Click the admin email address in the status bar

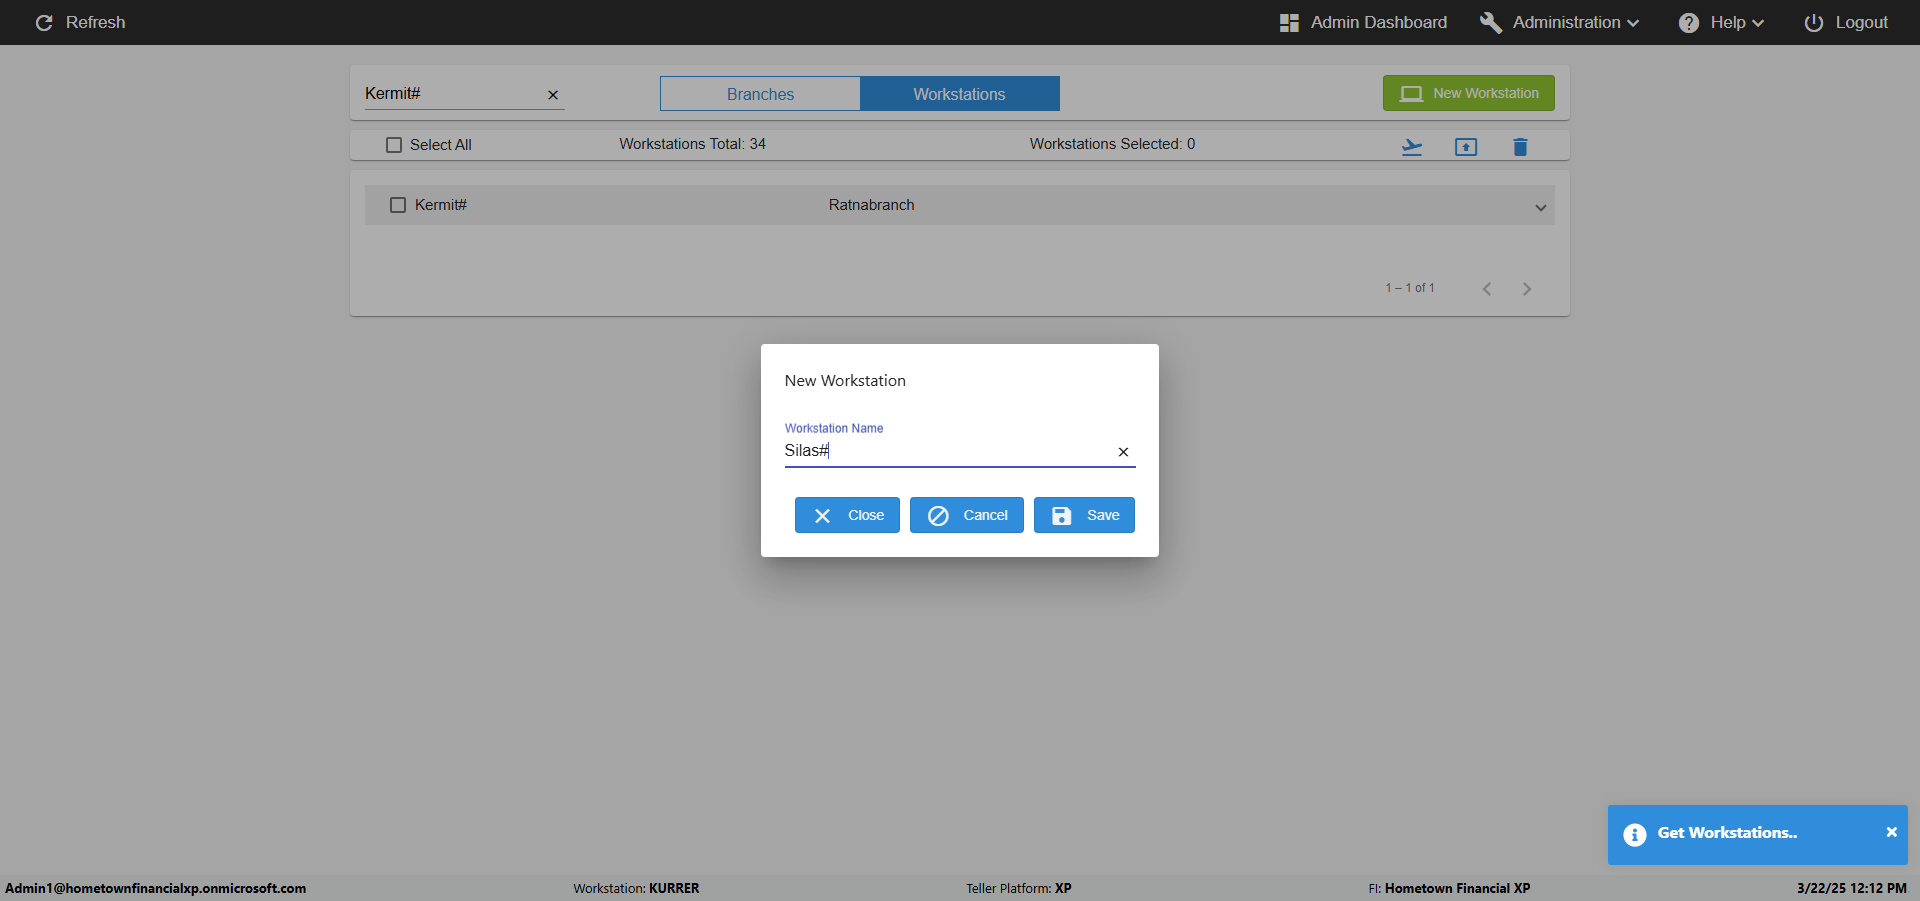click(x=156, y=888)
